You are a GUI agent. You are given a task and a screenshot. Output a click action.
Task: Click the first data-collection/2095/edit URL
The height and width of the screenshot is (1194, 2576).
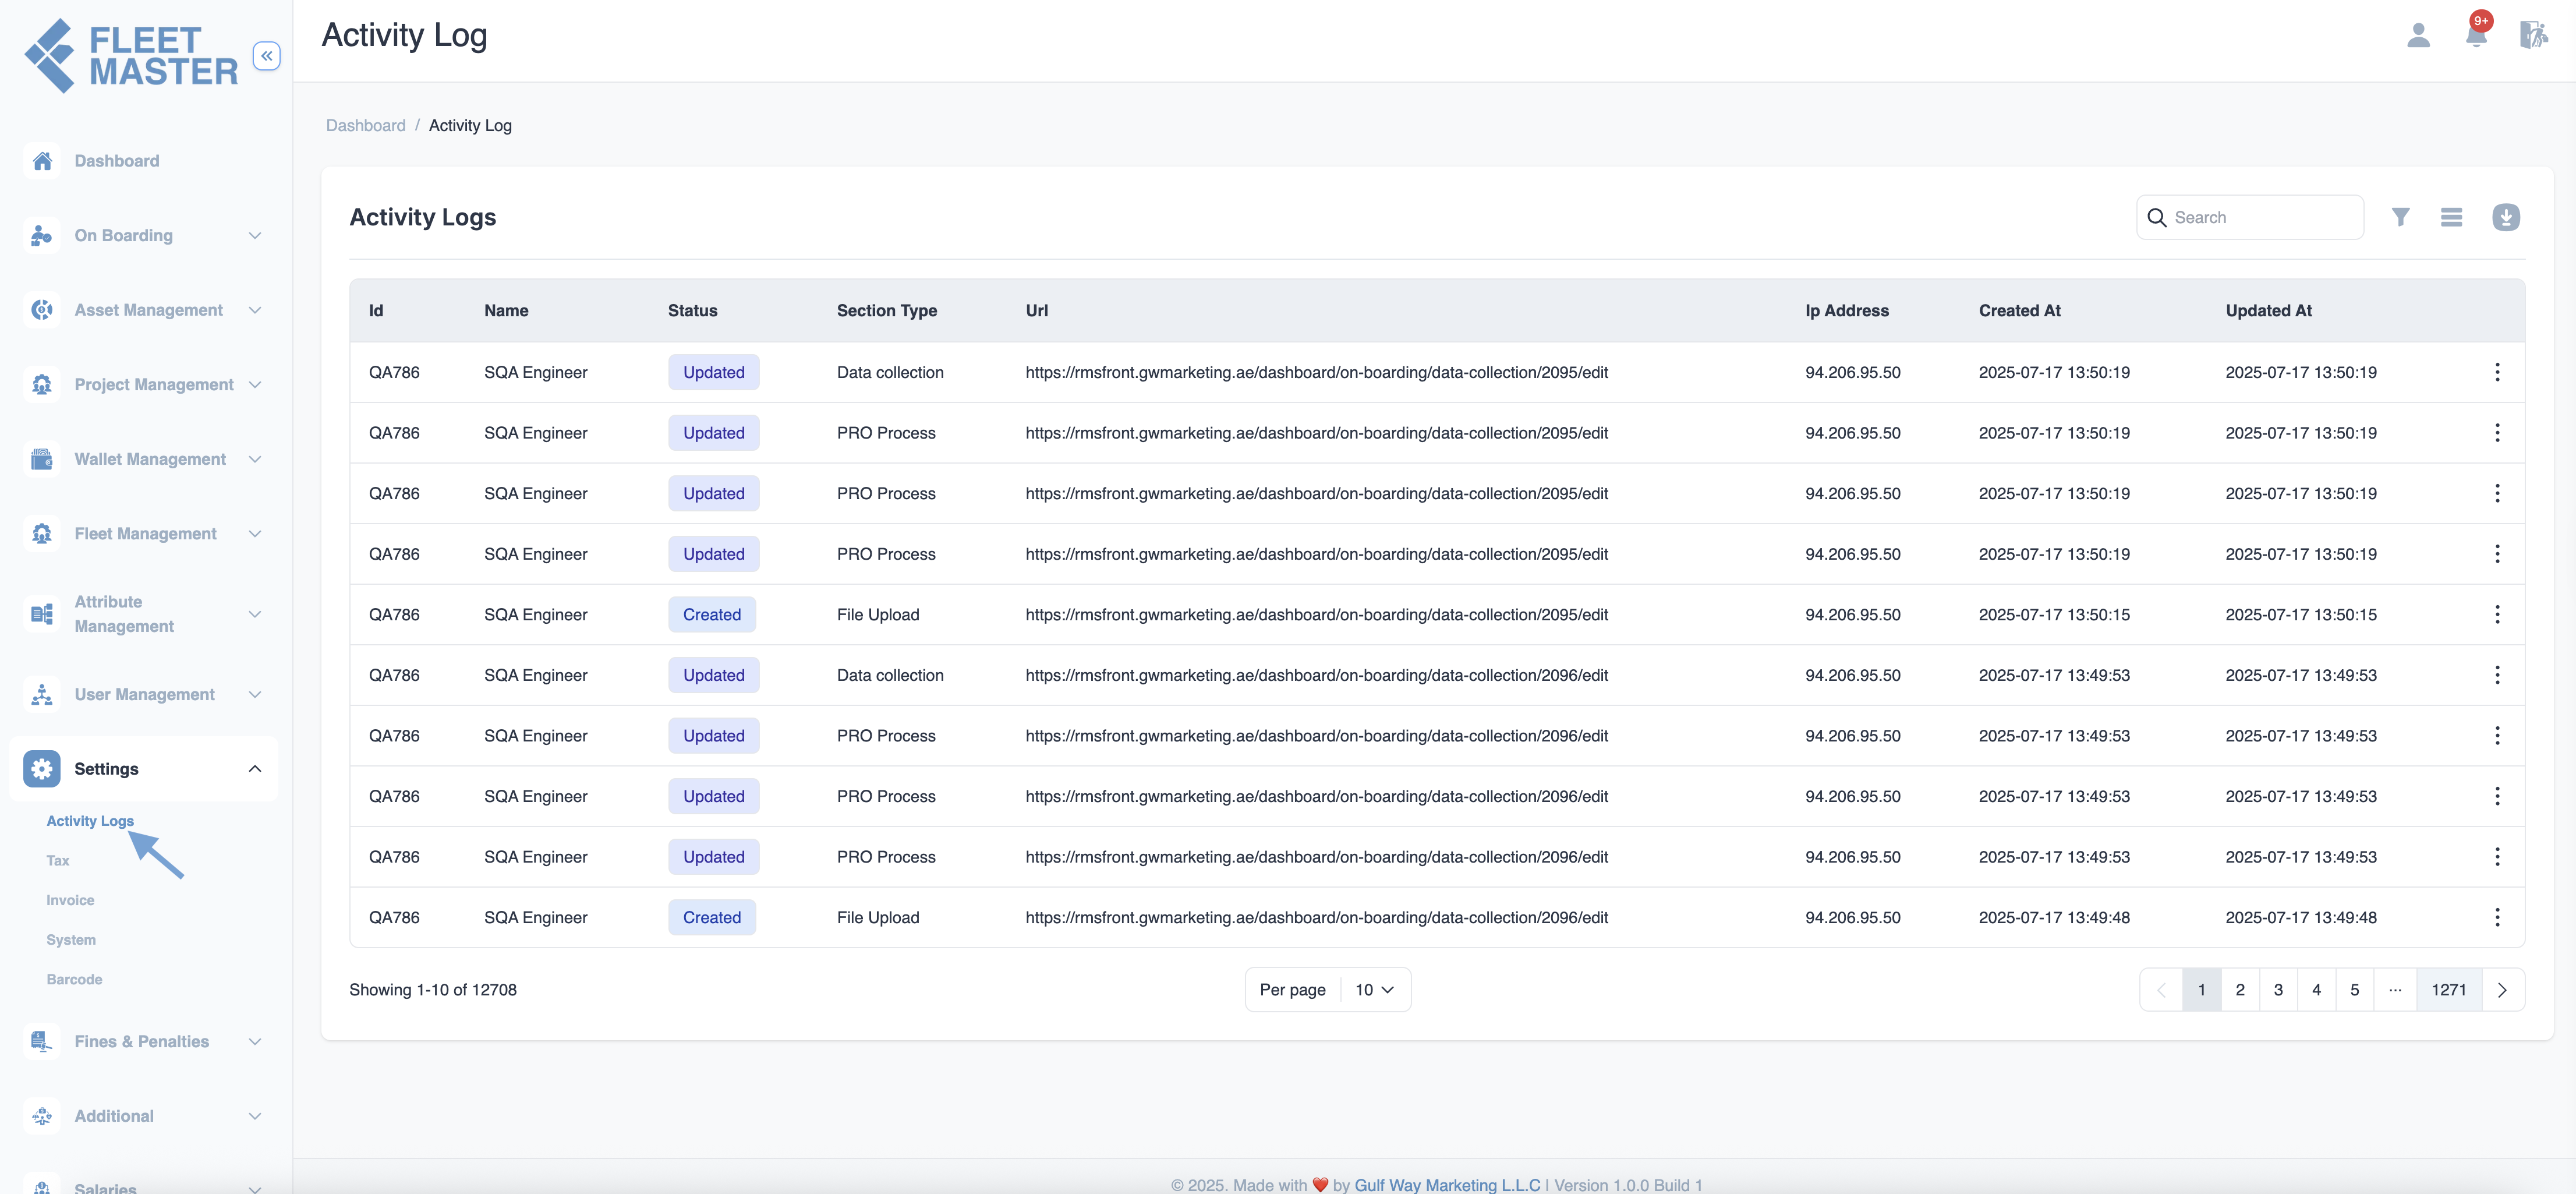pos(1316,372)
